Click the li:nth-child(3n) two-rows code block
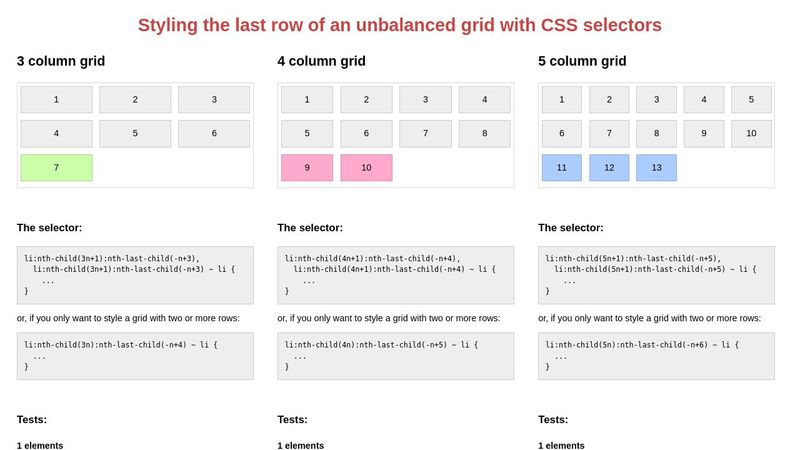 tap(135, 356)
